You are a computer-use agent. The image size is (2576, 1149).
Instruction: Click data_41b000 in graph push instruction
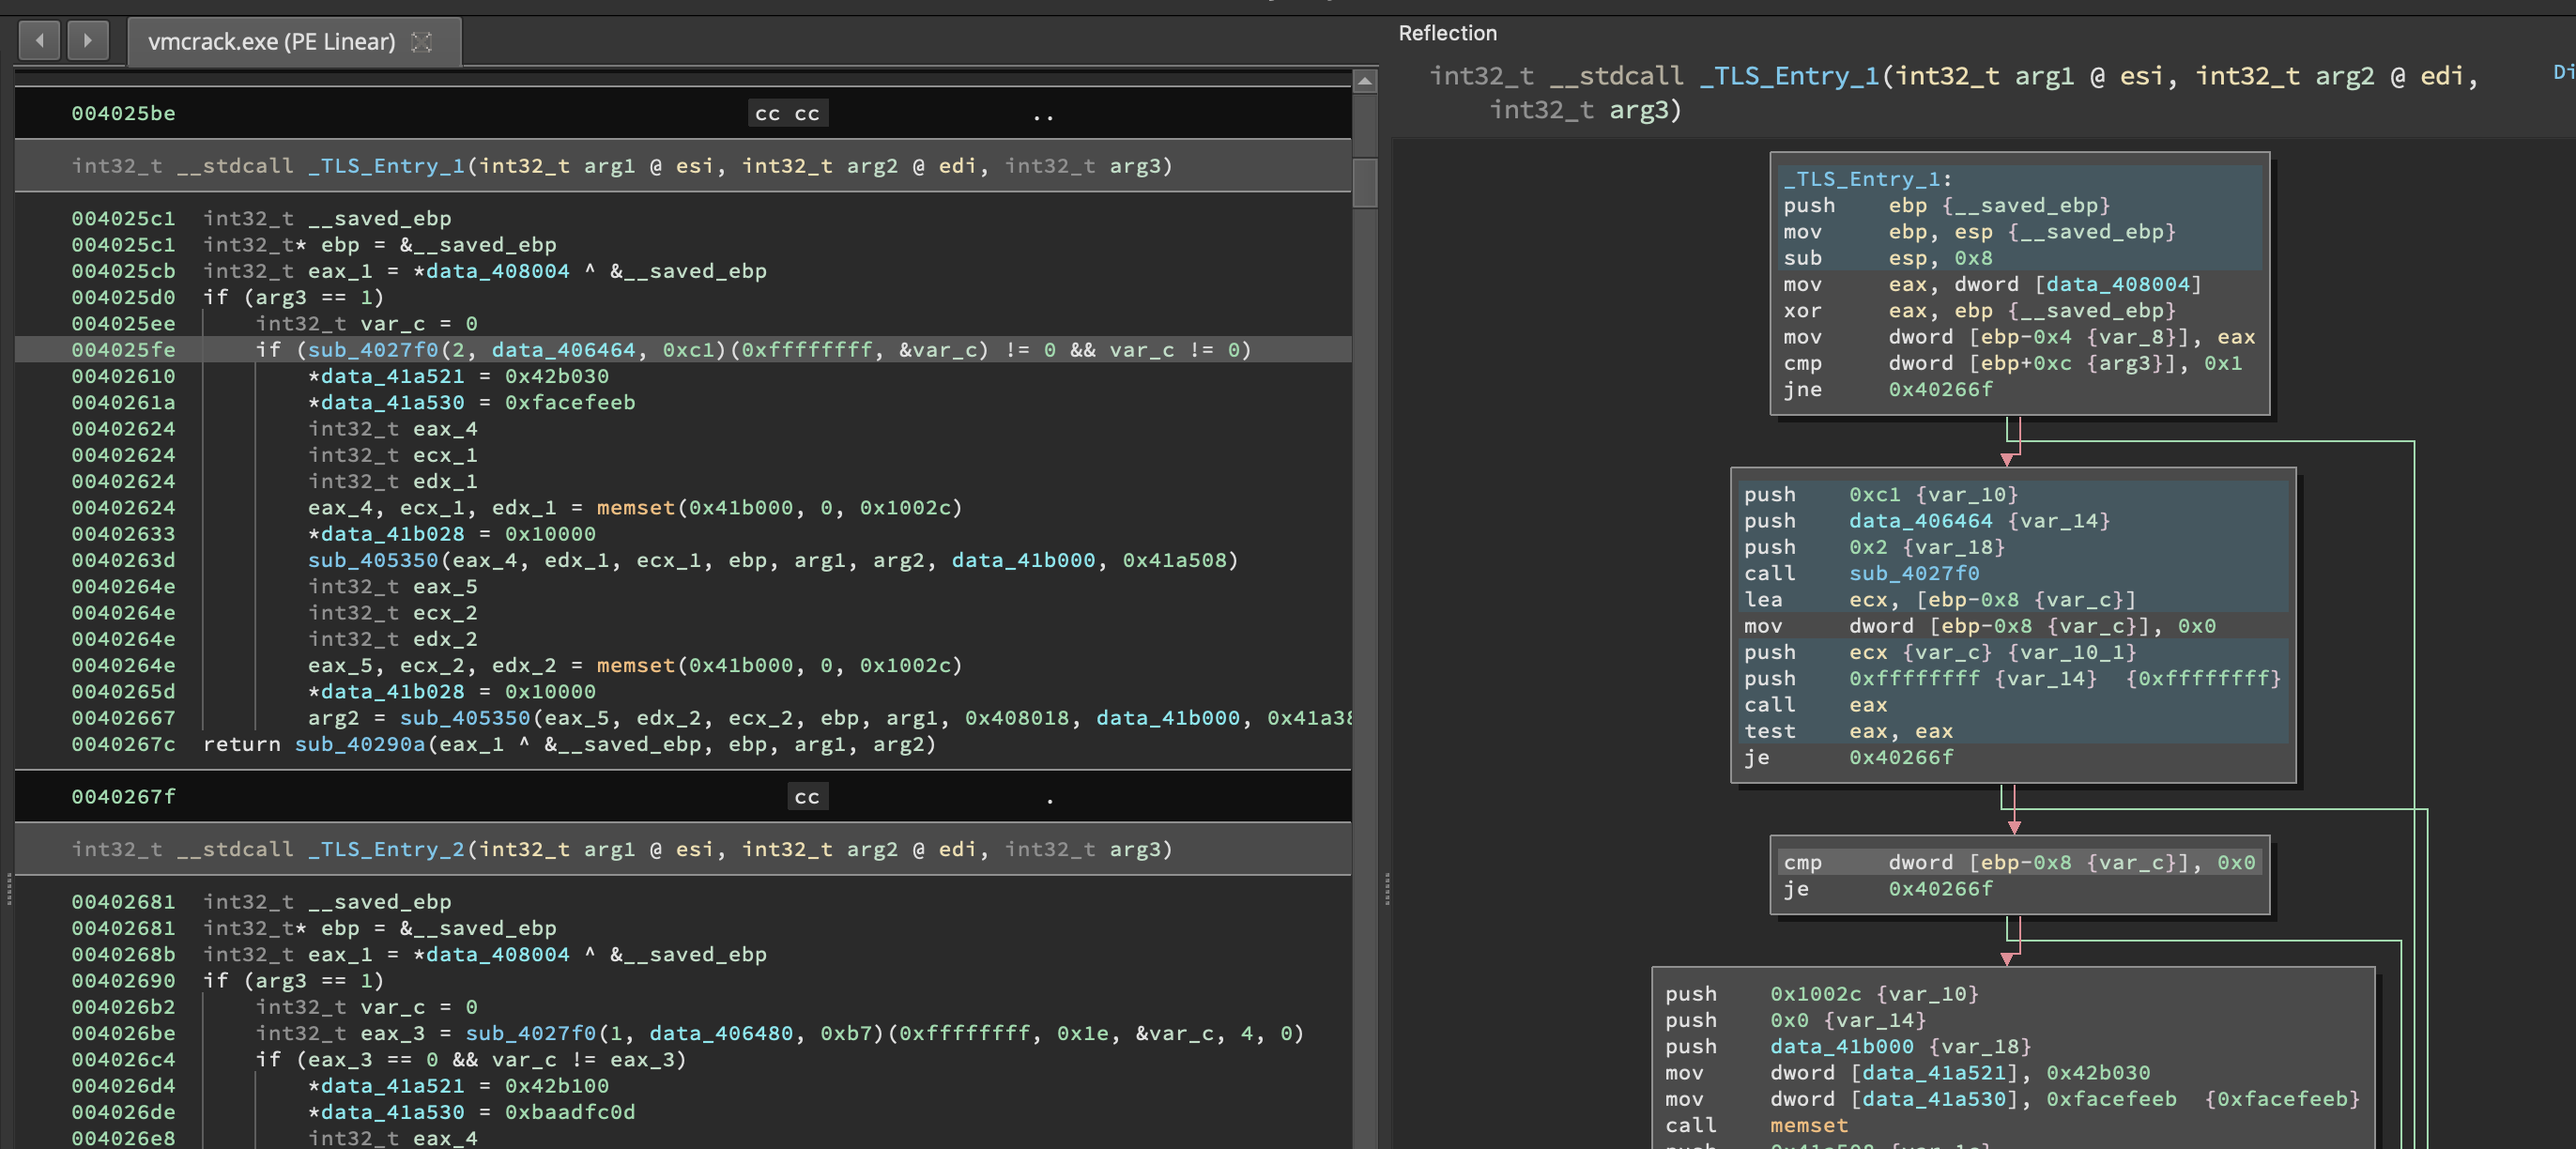1842,1046
